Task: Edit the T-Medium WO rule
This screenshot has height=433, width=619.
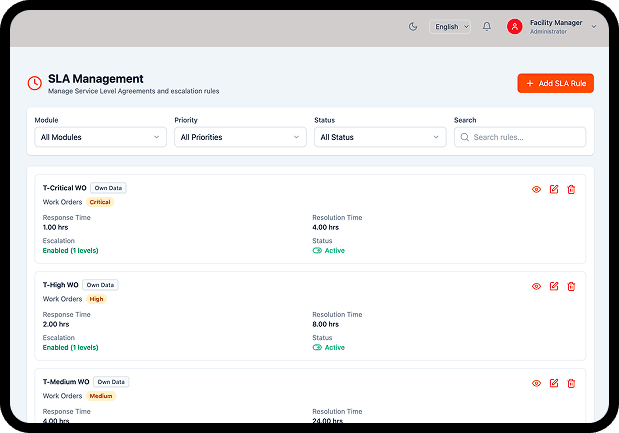Action: pos(554,383)
